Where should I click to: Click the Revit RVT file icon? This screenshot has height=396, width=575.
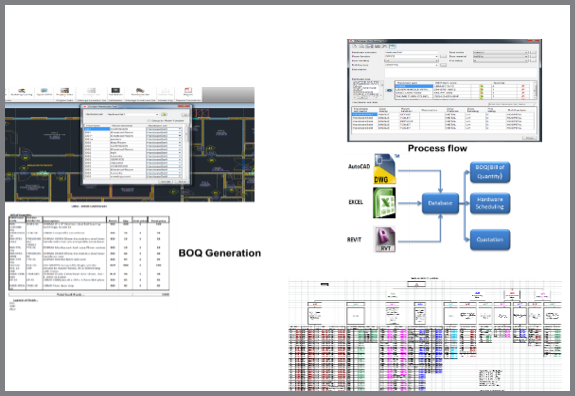pos(385,239)
